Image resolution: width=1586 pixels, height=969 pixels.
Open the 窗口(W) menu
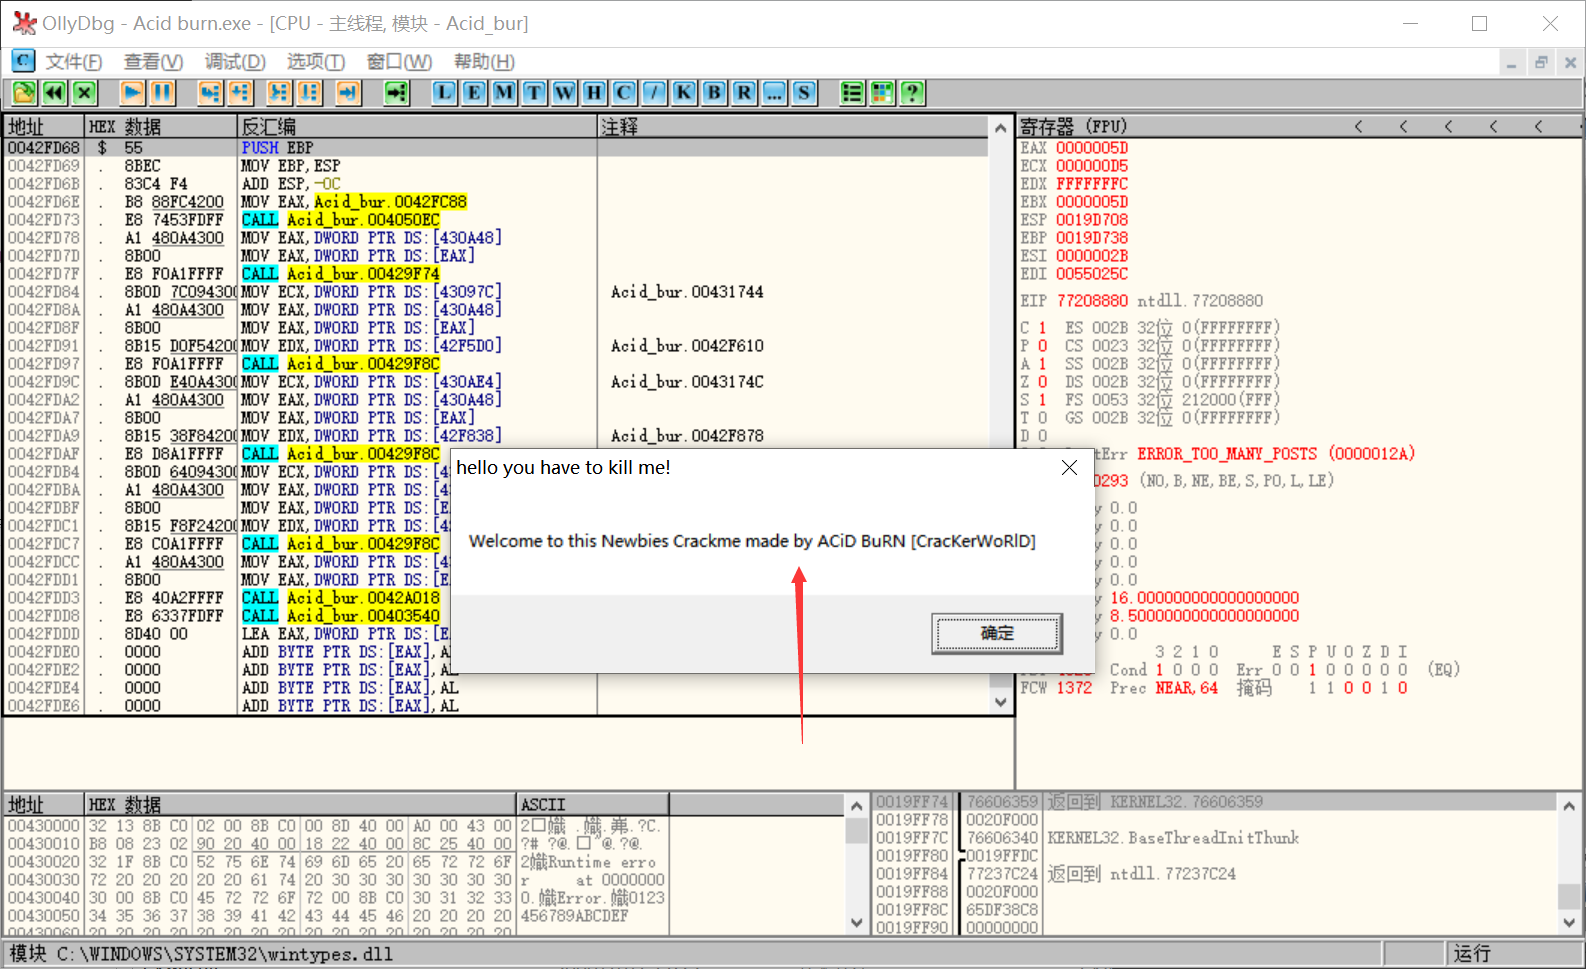pos(399,62)
